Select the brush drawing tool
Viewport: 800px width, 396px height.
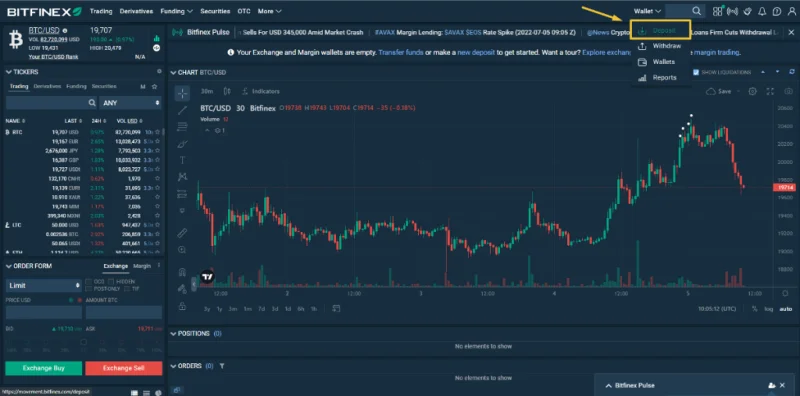pyautogui.click(x=183, y=144)
